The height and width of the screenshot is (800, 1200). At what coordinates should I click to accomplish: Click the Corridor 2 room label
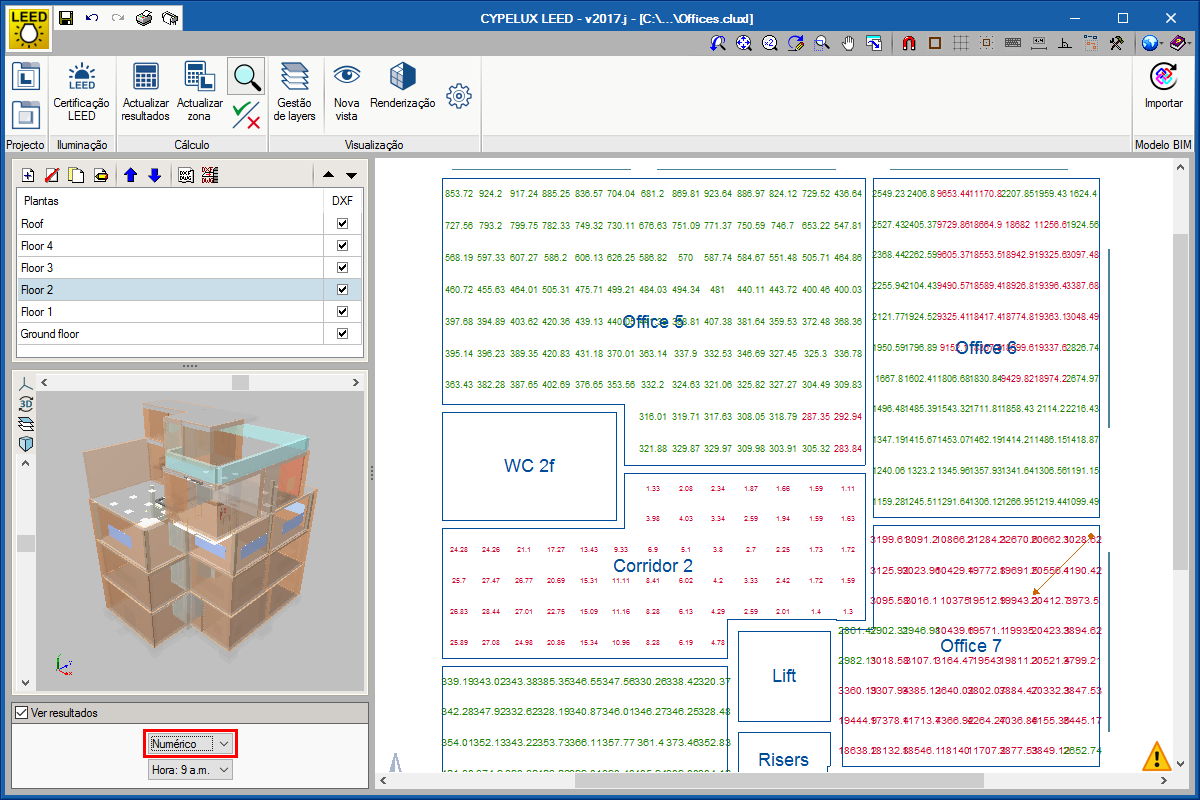[653, 566]
